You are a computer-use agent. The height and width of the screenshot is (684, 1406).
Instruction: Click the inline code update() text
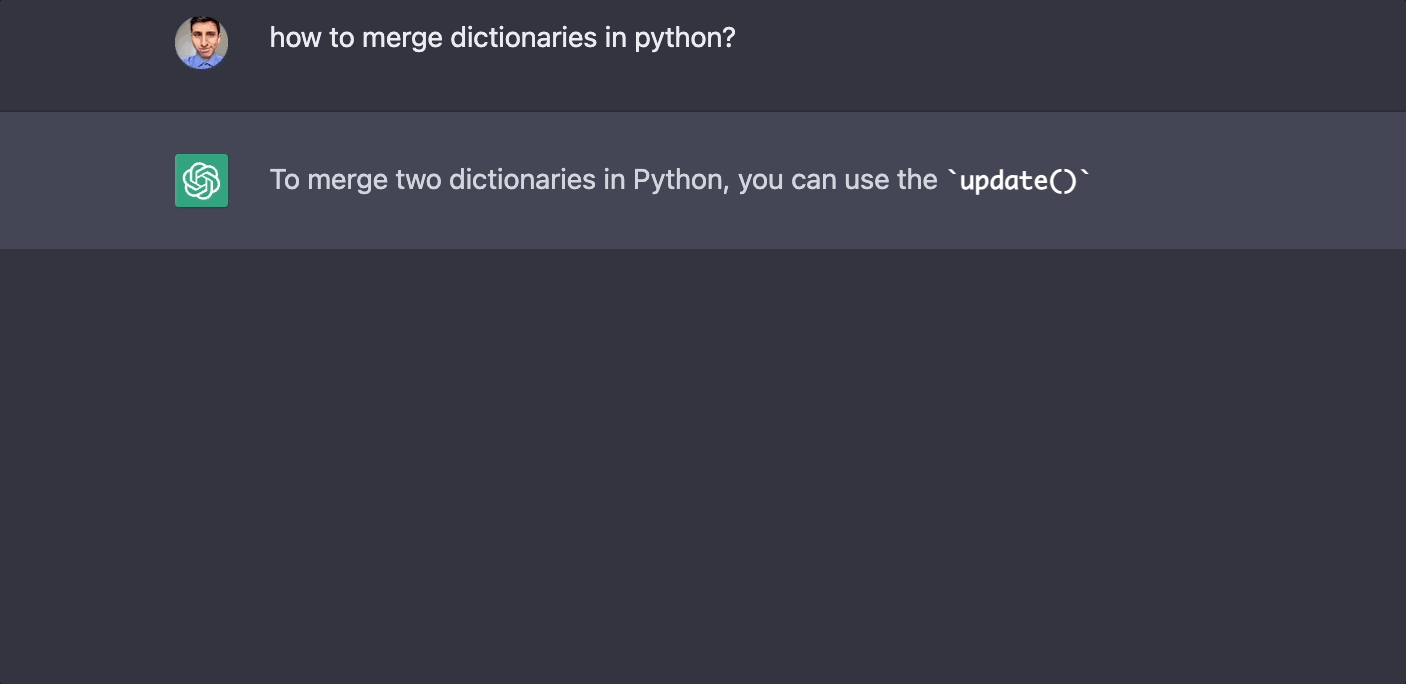coord(1018,180)
